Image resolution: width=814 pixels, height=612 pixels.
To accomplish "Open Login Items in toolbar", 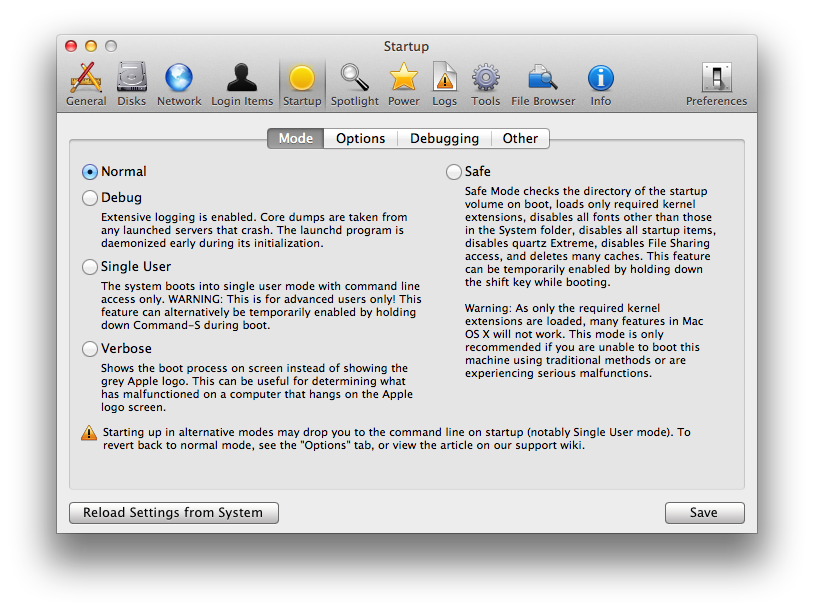I will (242, 78).
